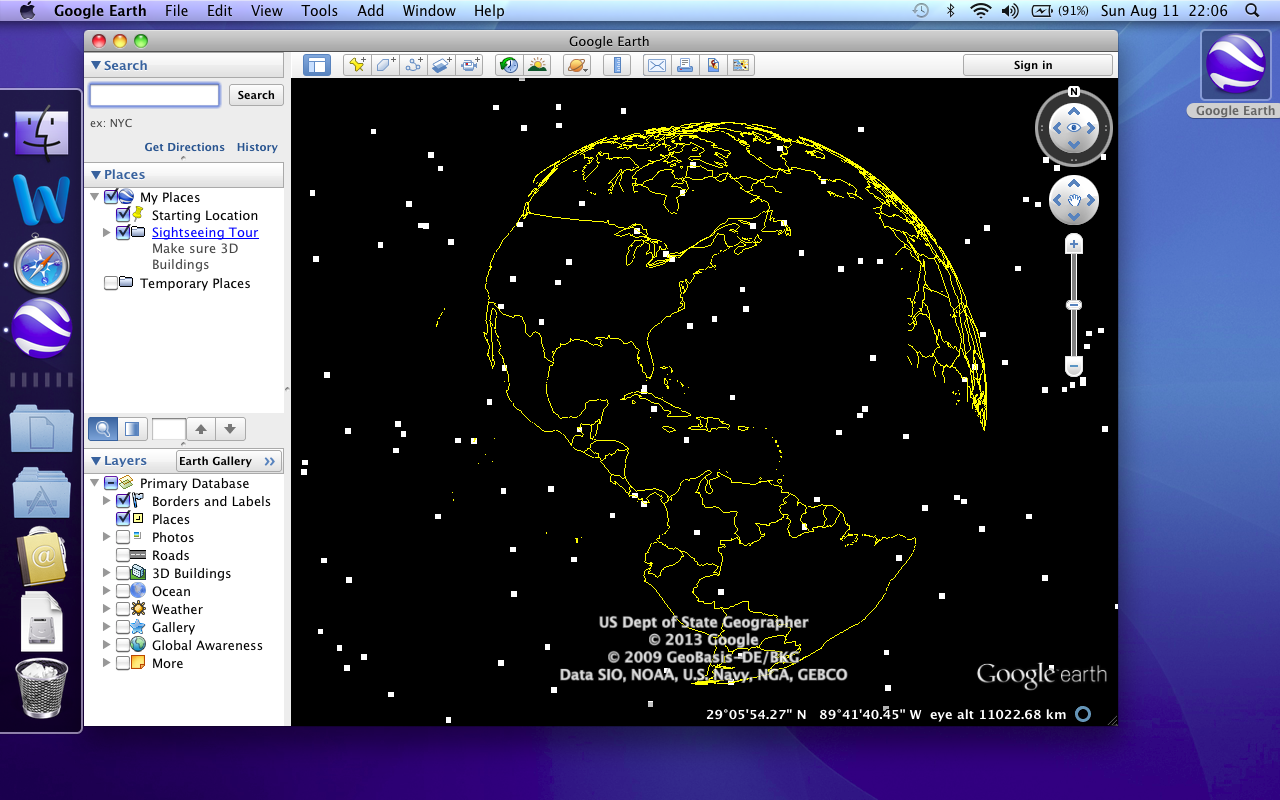Open the File menu
Viewport: 1280px width, 800px height.
(176, 11)
